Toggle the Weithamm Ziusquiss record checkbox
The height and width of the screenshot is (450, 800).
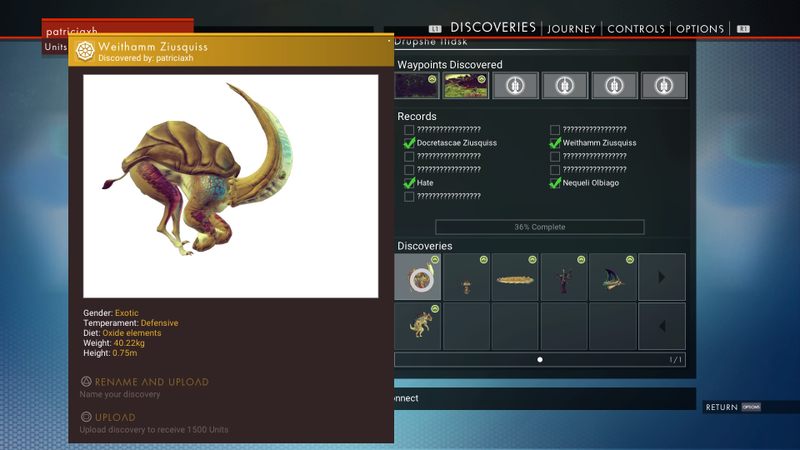555,143
